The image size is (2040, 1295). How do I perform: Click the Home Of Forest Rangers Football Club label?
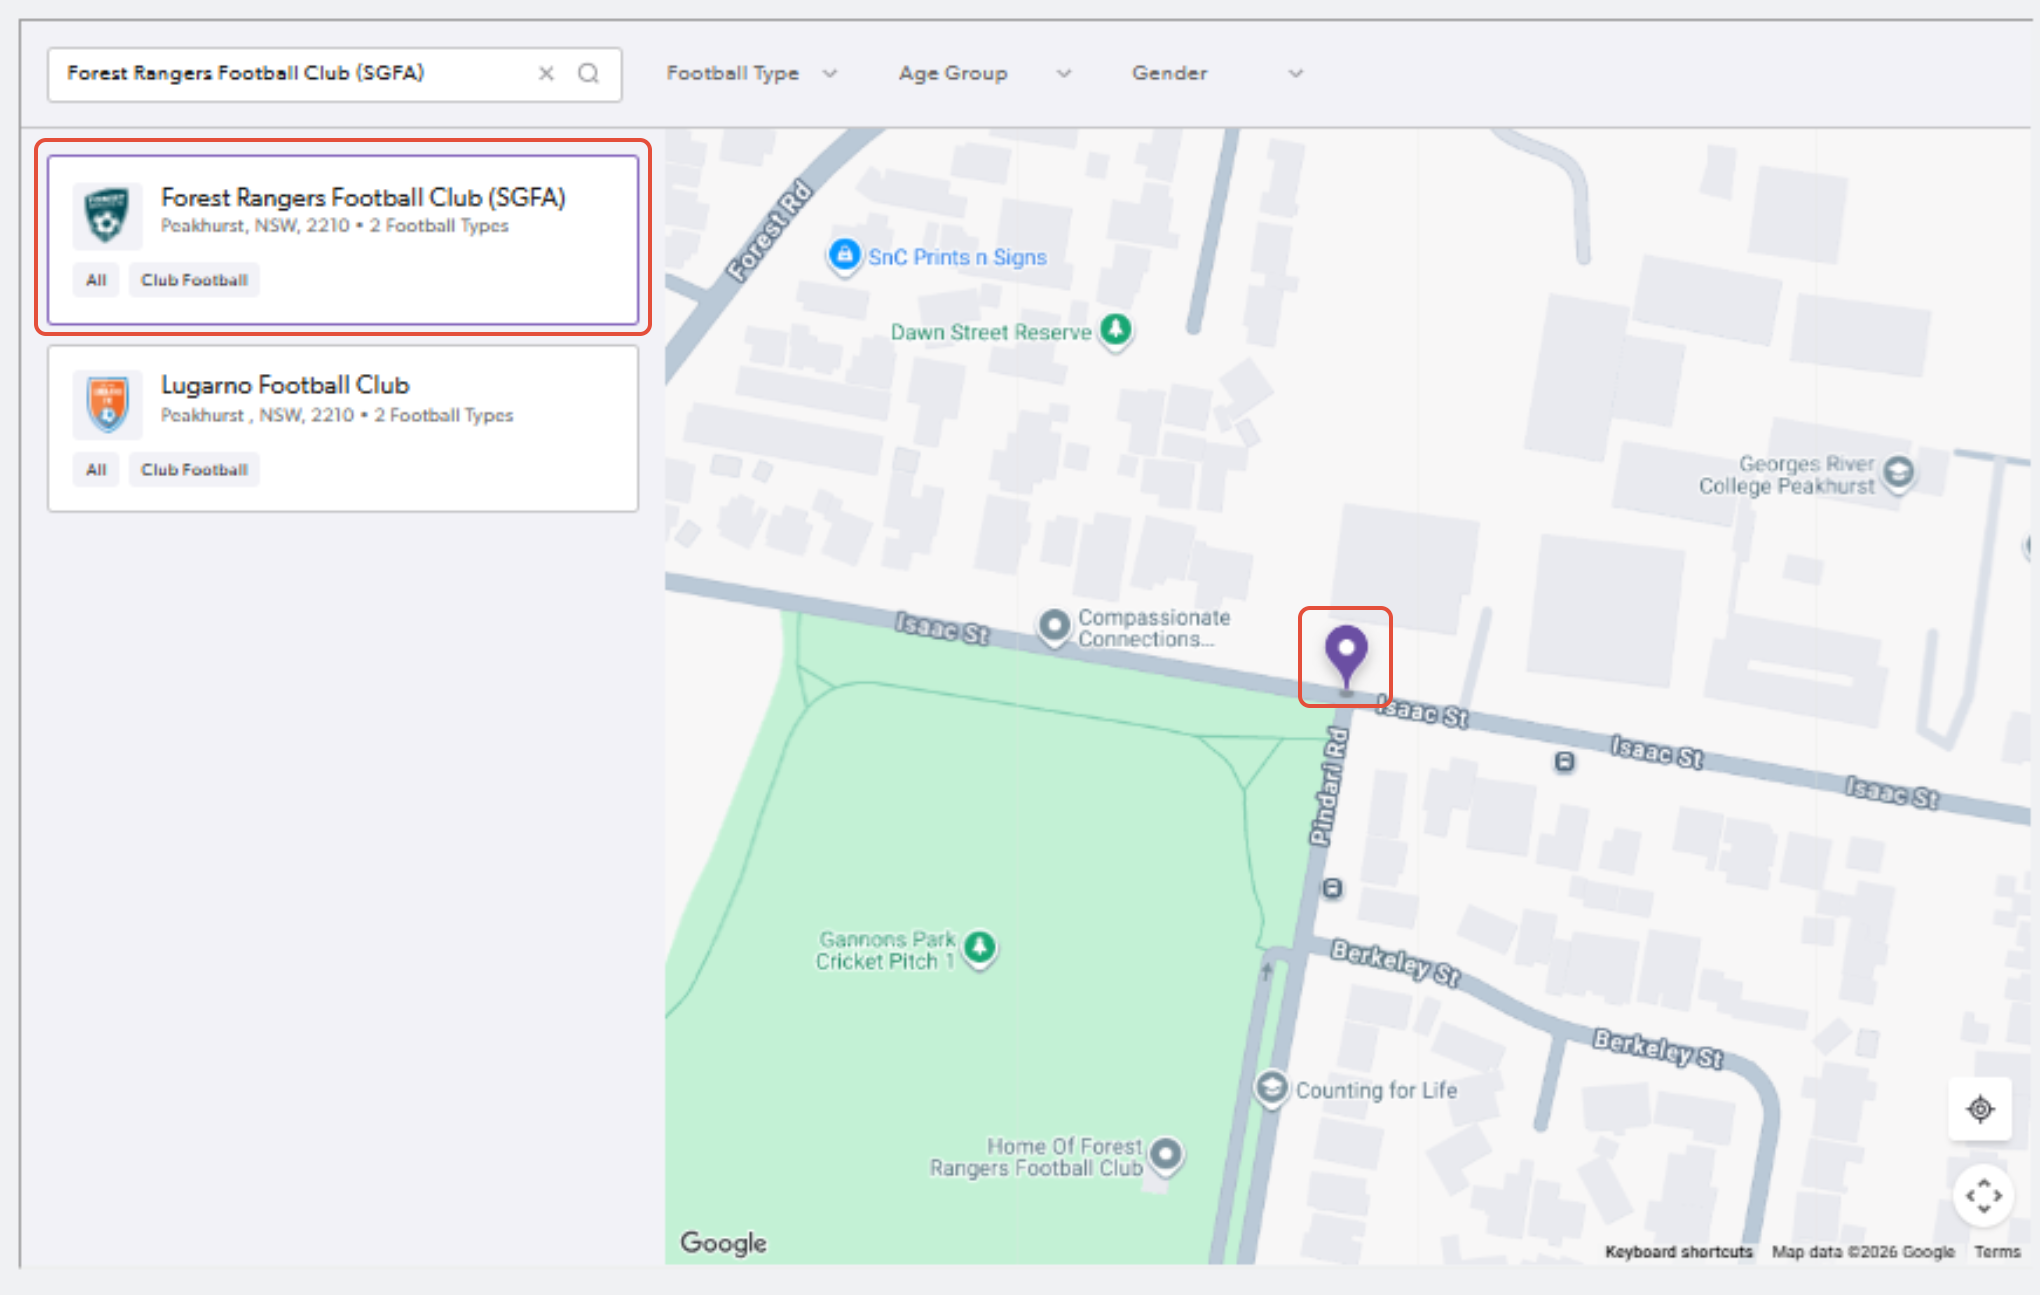pyautogui.click(x=1036, y=1157)
